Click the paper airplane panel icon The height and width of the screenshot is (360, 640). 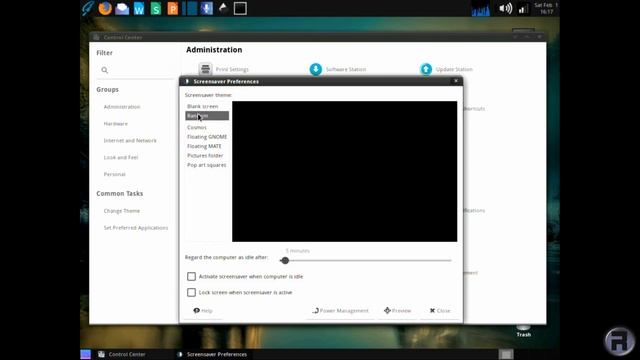pyautogui.click(x=223, y=8)
